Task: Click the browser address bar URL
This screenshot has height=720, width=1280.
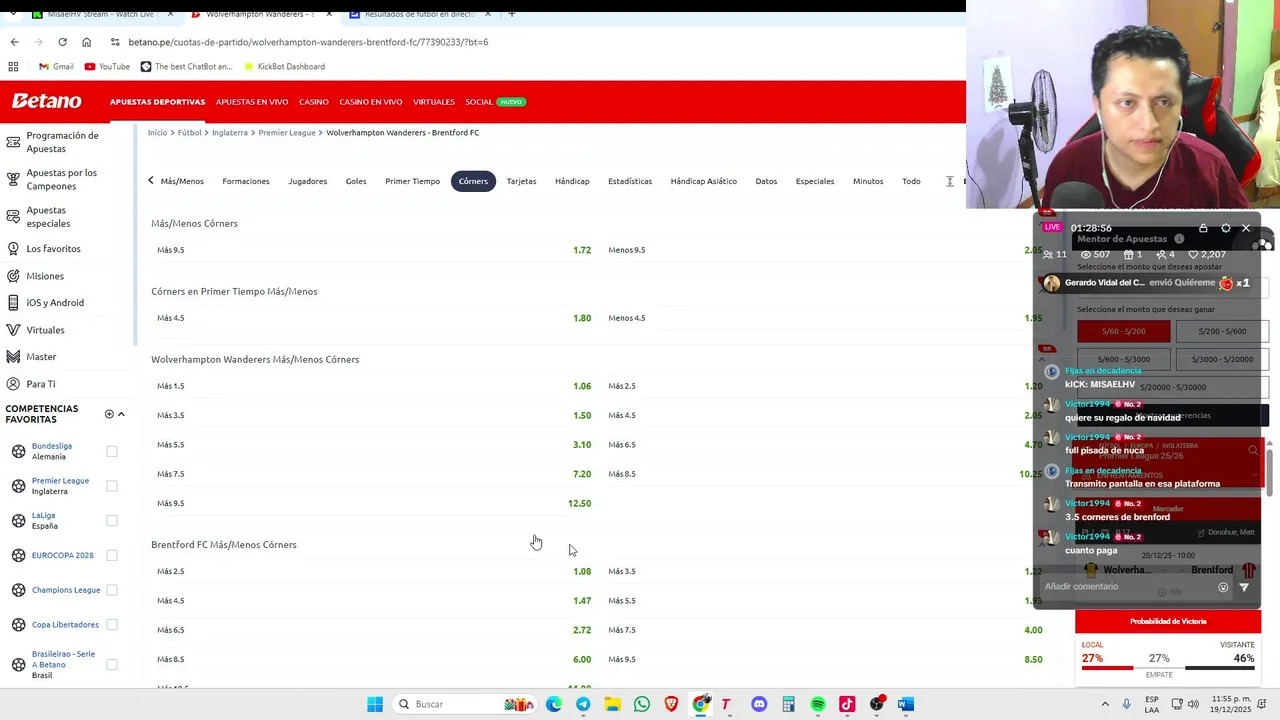Action: (308, 42)
